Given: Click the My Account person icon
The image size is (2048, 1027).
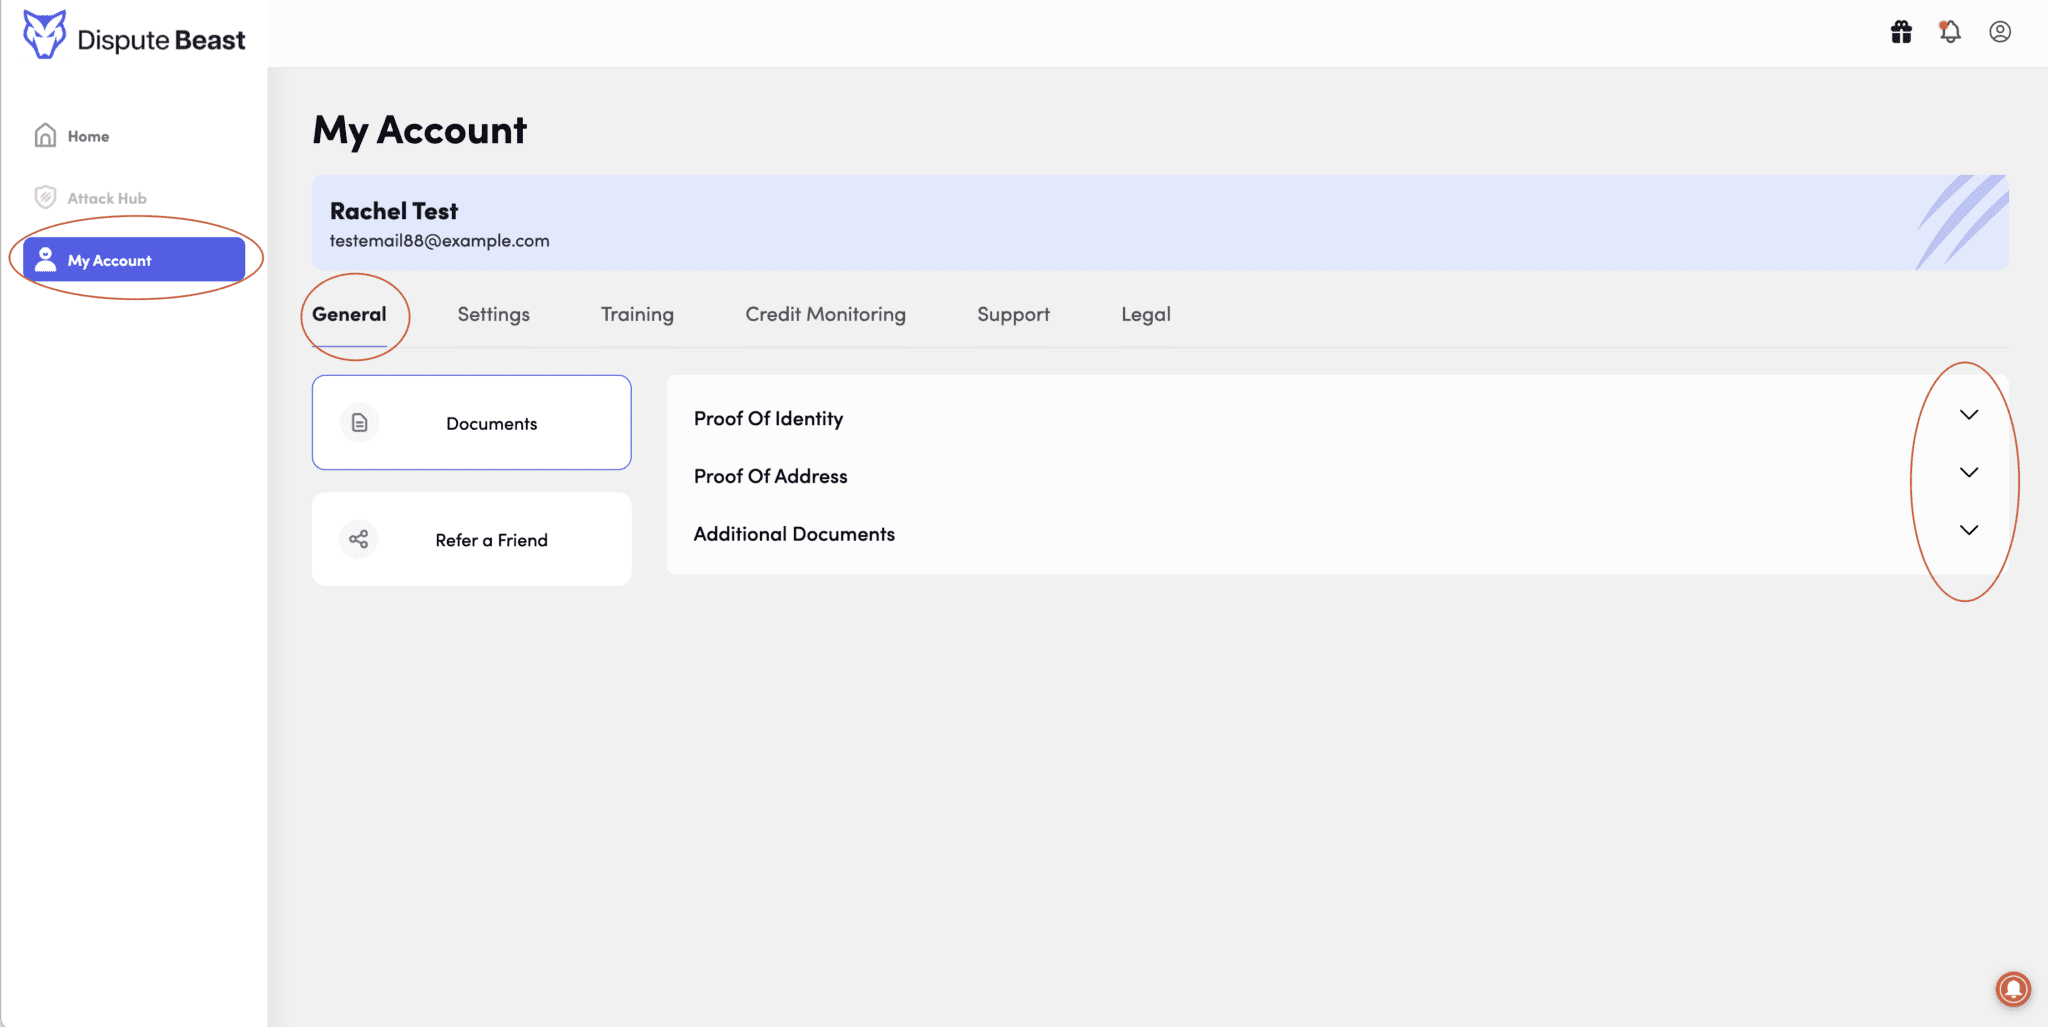Looking at the screenshot, I should 44,259.
